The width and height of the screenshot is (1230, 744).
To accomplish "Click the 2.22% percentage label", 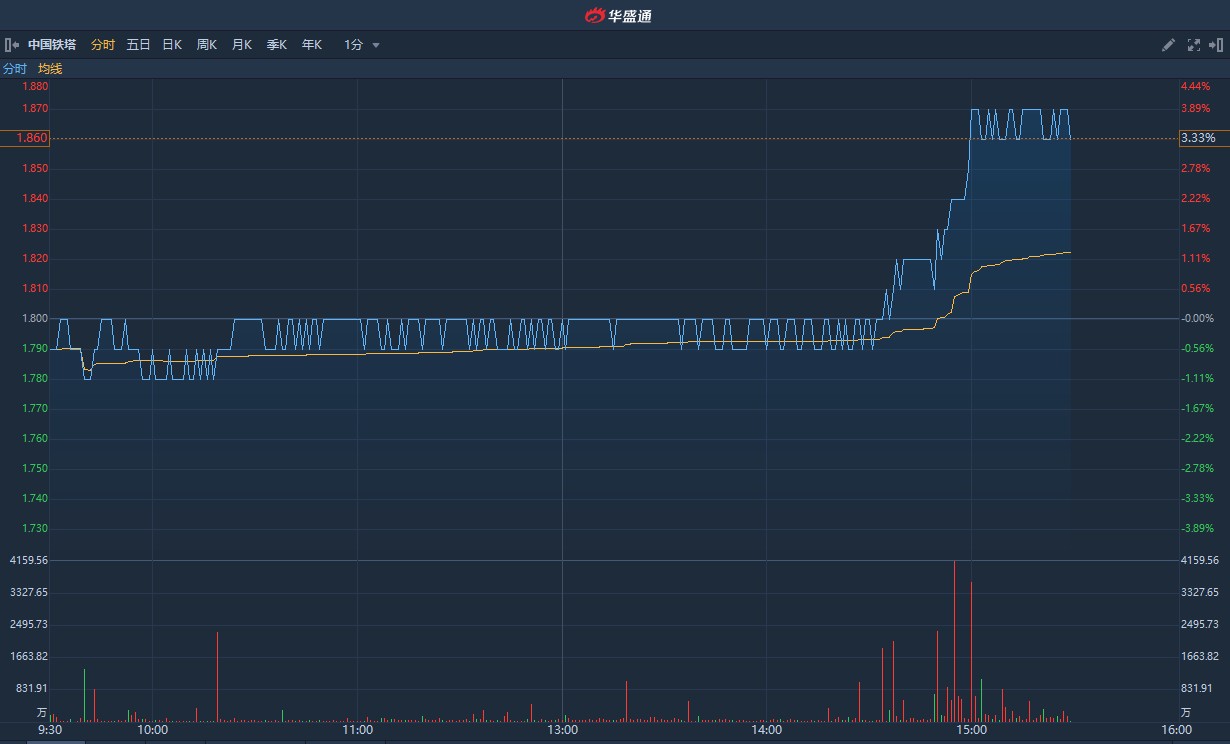I will pyautogui.click(x=1196, y=198).
